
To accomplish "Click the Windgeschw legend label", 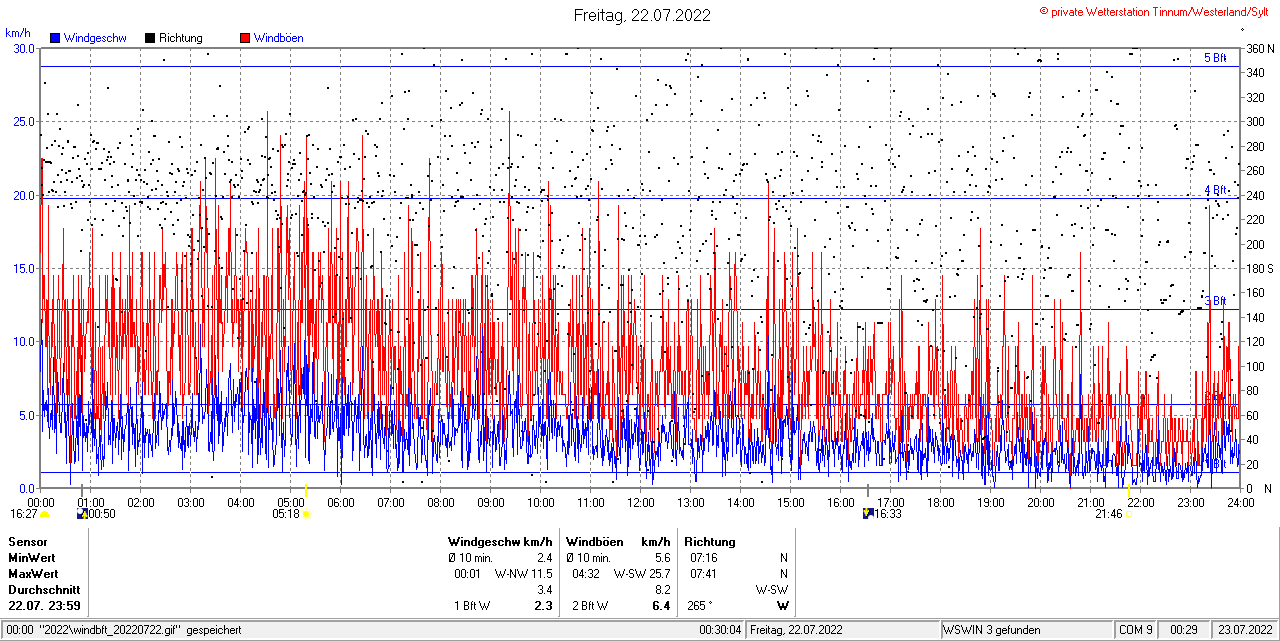I will tap(94, 38).
